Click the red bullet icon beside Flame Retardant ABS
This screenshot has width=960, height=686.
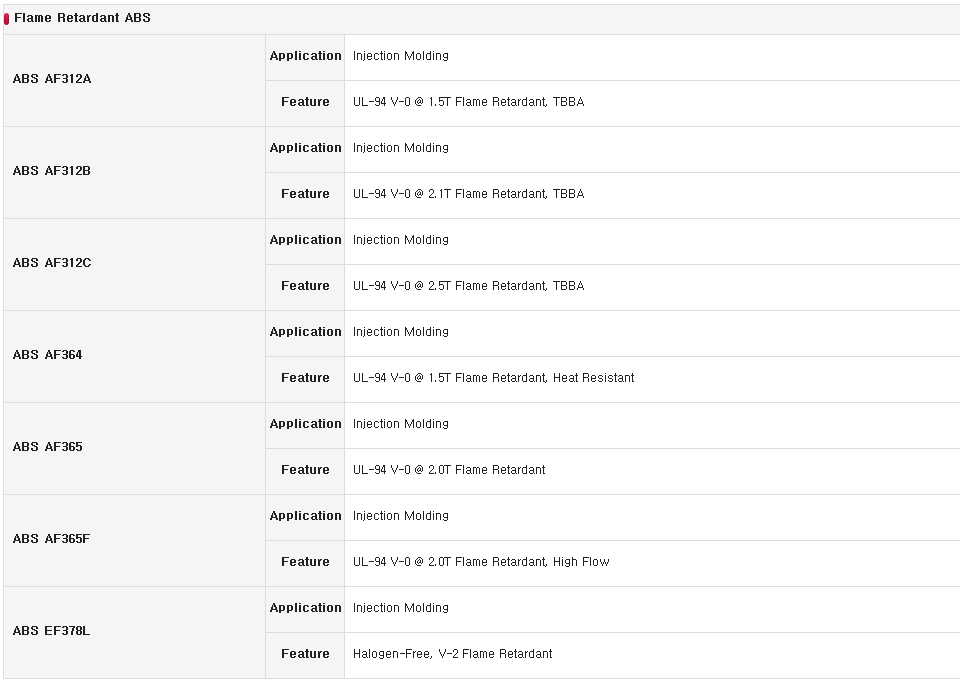click(7, 19)
